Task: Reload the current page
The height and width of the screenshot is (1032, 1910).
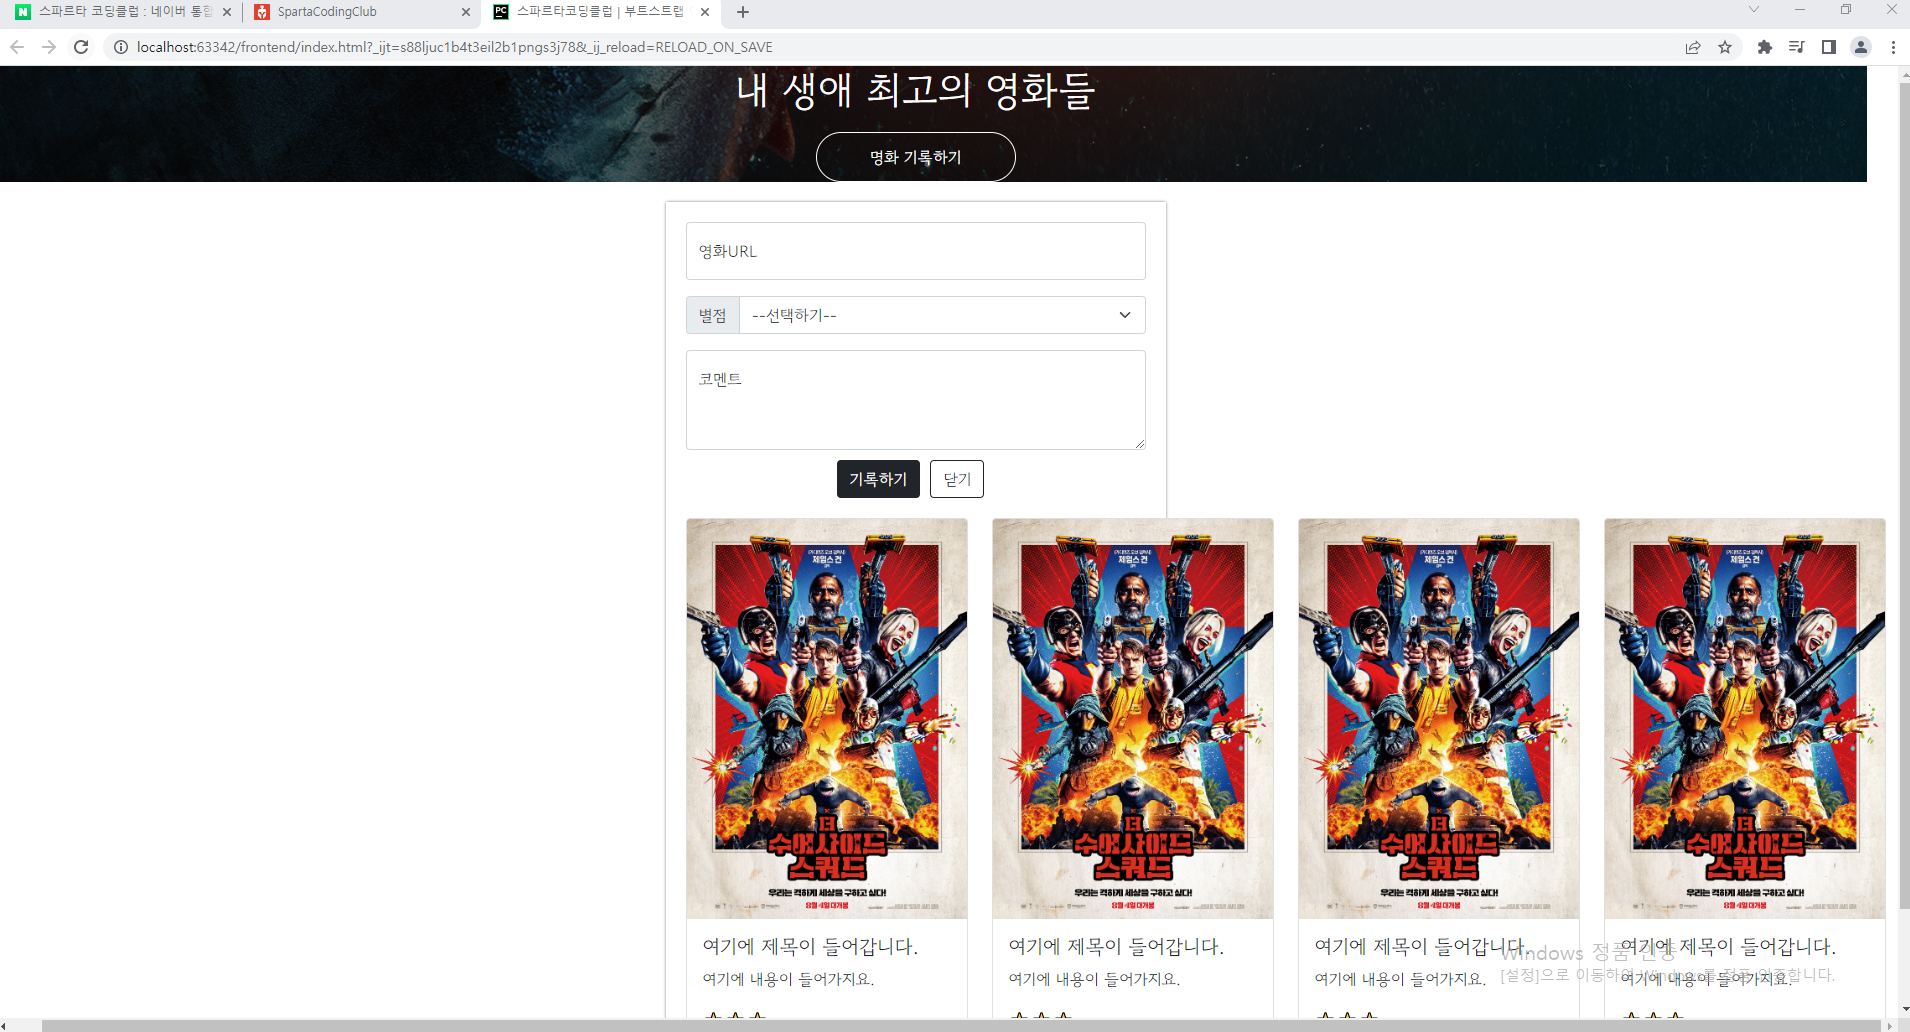Action: [81, 47]
